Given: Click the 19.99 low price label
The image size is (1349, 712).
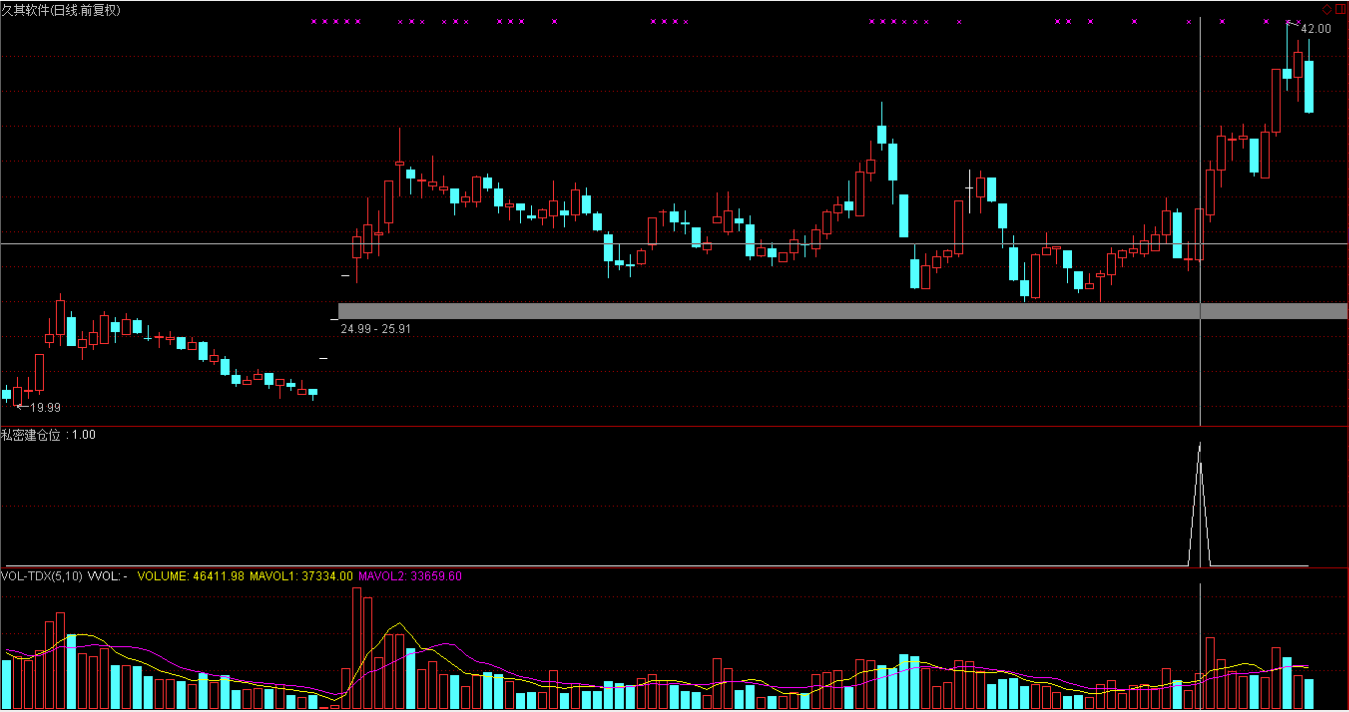Looking at the screenshot, I should (x=45, y=407).
